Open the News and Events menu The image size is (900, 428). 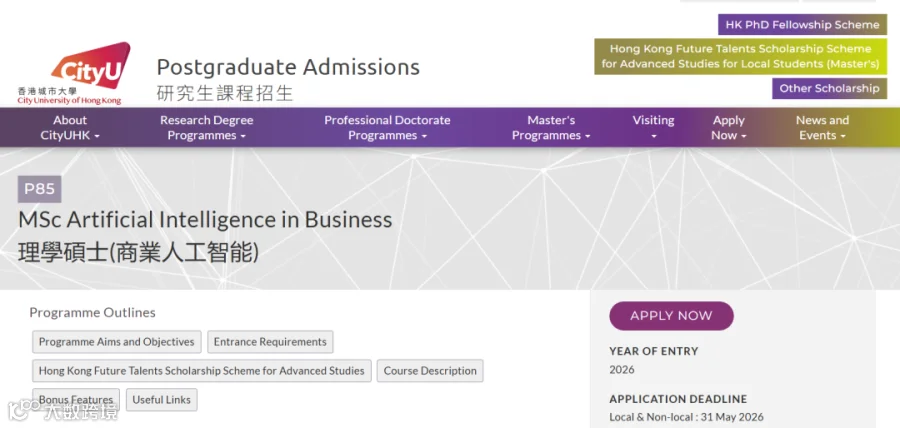point(822,128)
